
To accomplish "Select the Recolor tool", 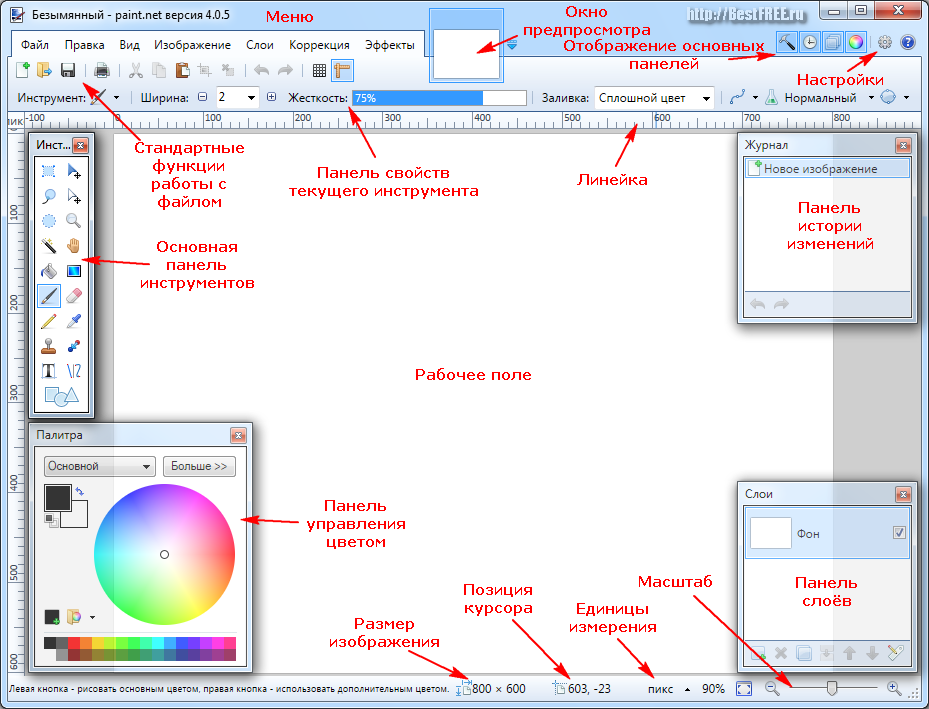I will click(73, 346).
